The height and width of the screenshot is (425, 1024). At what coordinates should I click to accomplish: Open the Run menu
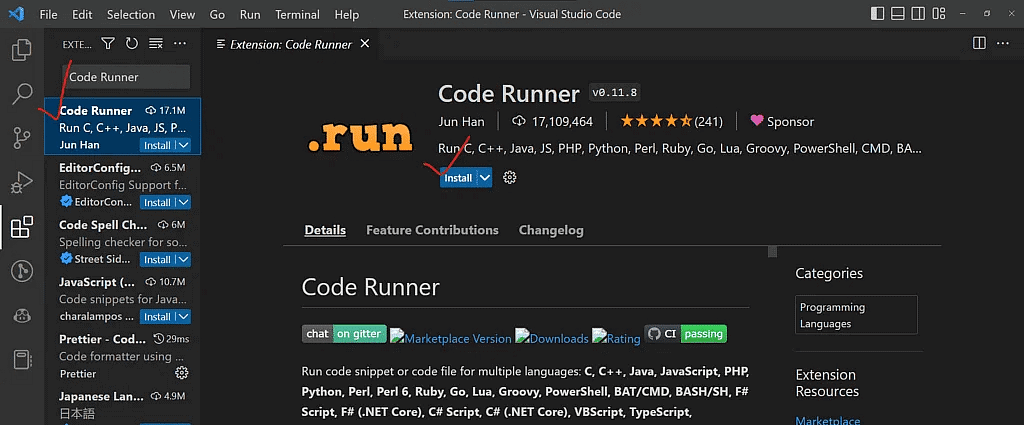249,14
